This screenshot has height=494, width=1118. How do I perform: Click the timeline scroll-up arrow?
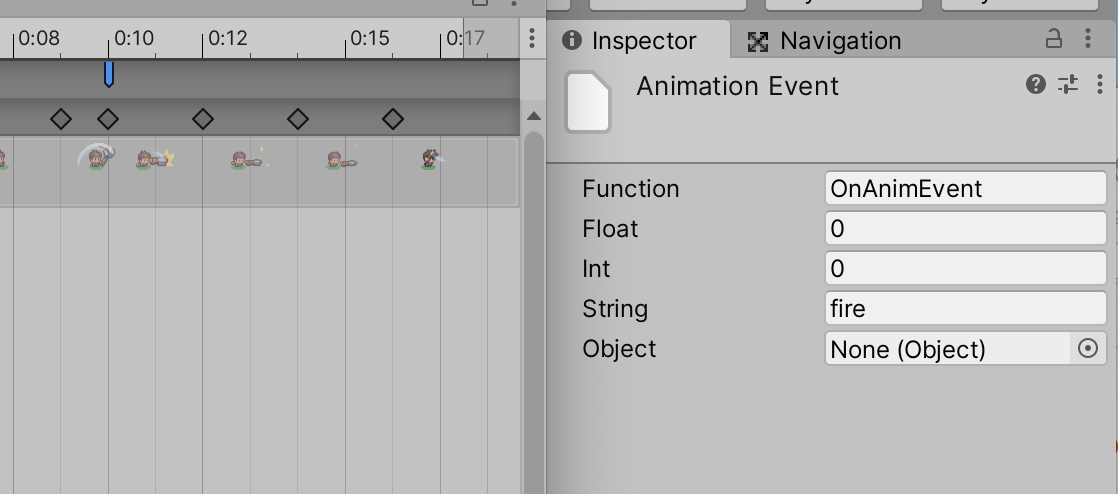(533, 116)
